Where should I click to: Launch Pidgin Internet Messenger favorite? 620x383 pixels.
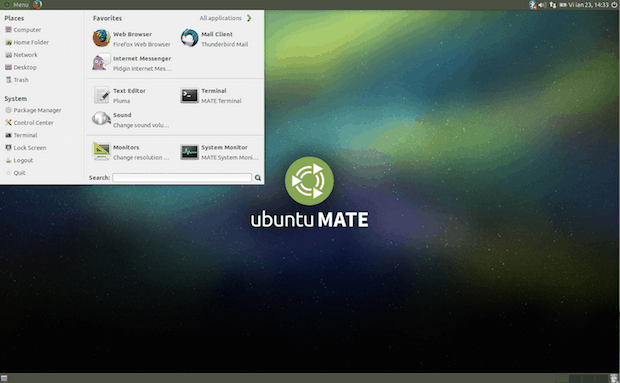click(x=132, y=63)
